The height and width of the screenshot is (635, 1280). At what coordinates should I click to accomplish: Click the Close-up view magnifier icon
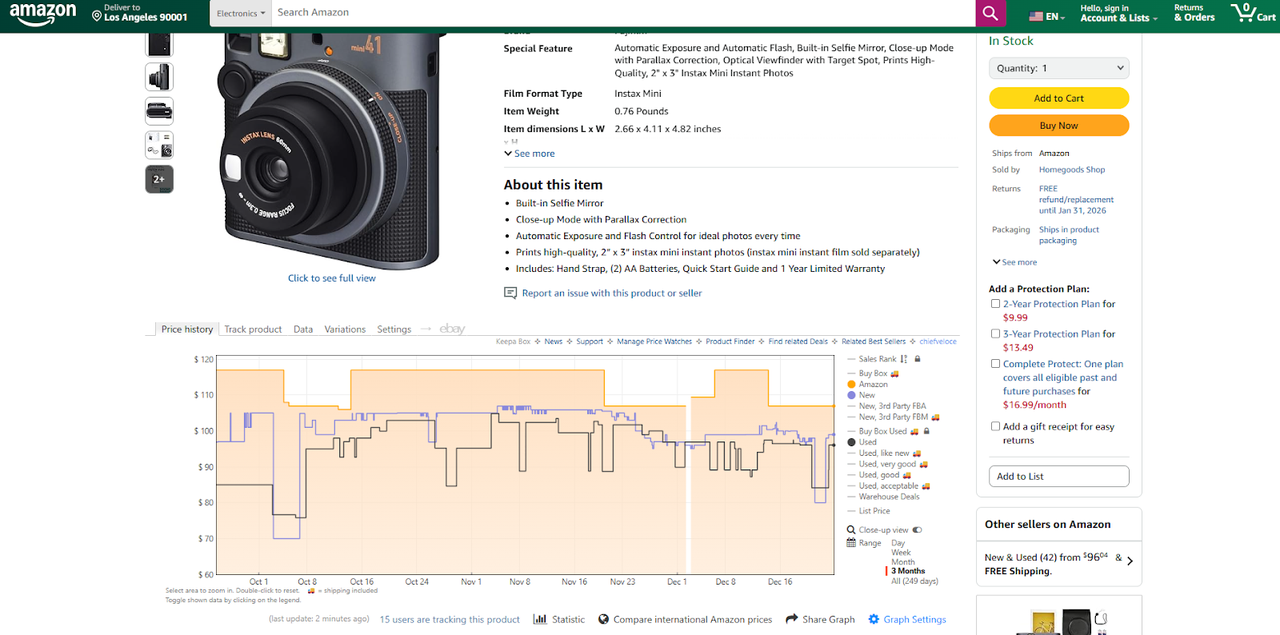coord(849,528)
